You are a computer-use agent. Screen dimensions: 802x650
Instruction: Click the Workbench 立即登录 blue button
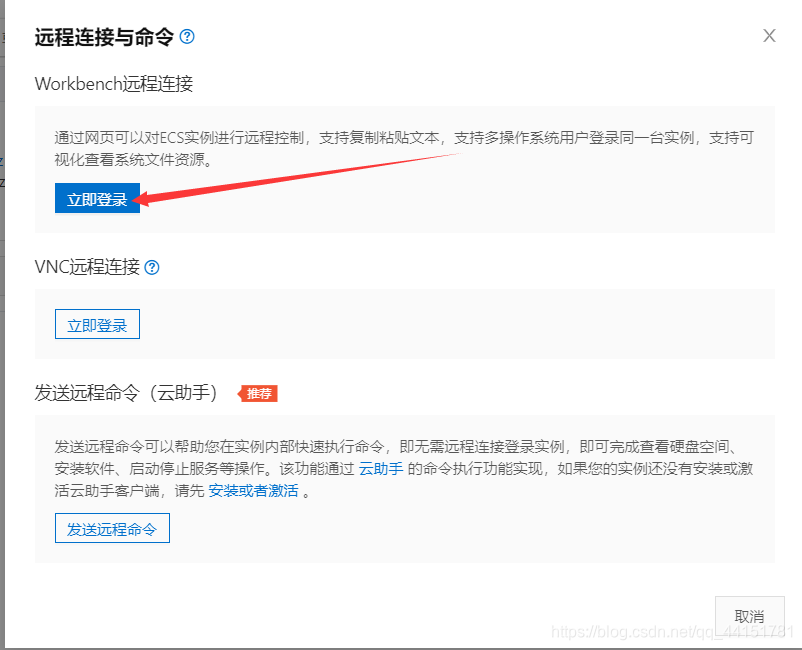pyautogui.click(x=97, y=198)
